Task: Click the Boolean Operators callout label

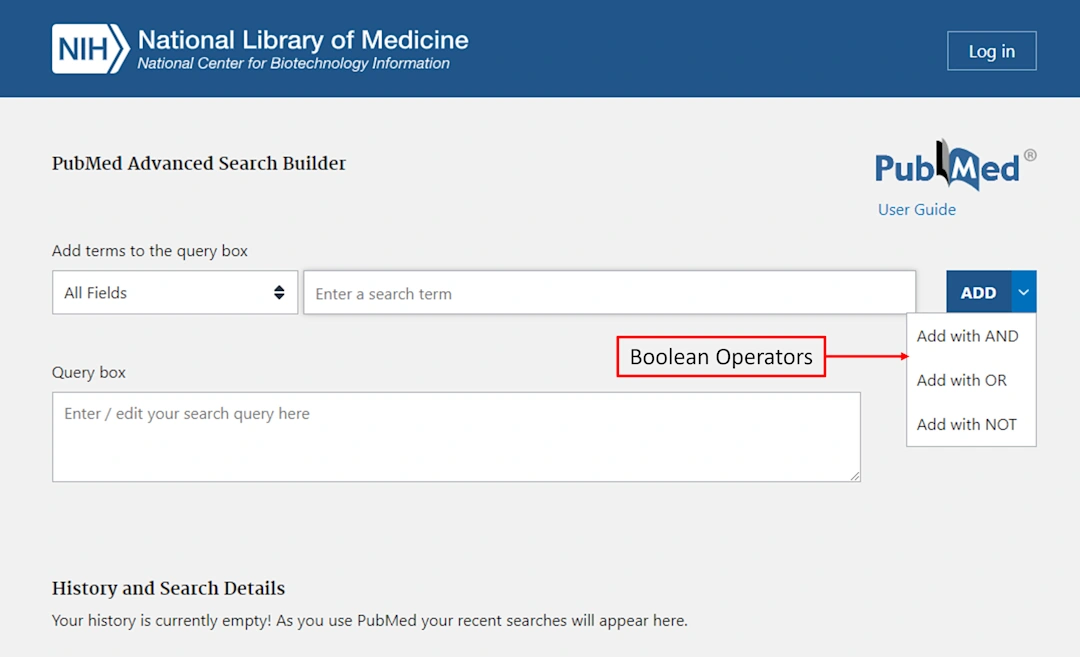Action: click(x=720, y=356)
